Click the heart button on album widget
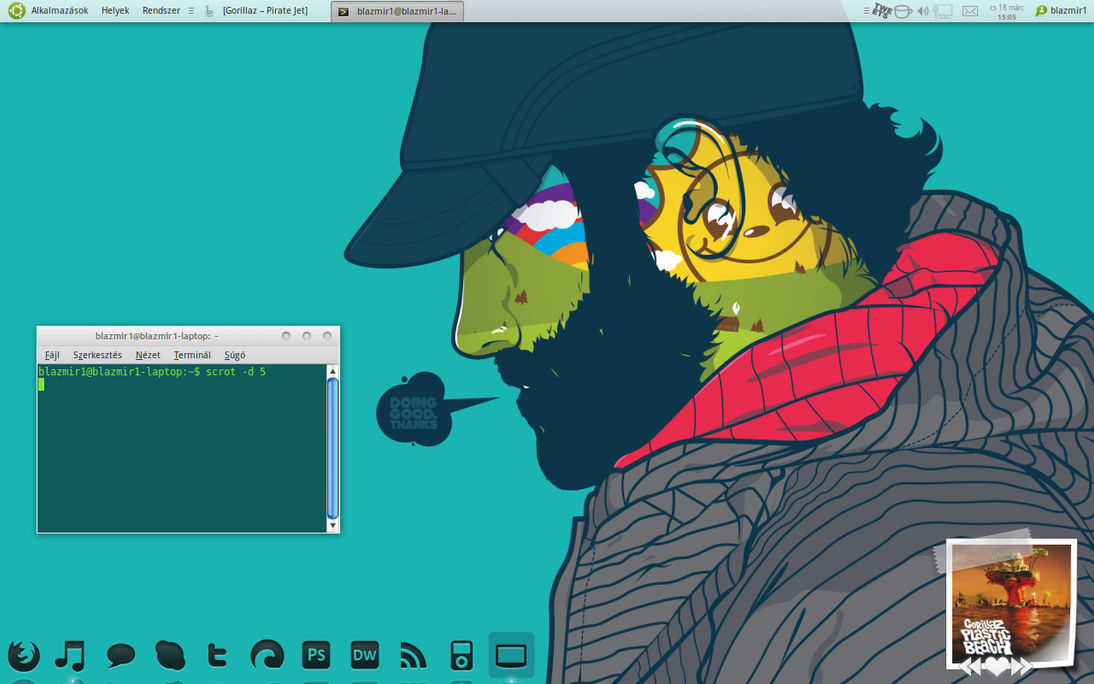Image resolution: width=1094 pixels, height=684 pixels. [995, 667]
